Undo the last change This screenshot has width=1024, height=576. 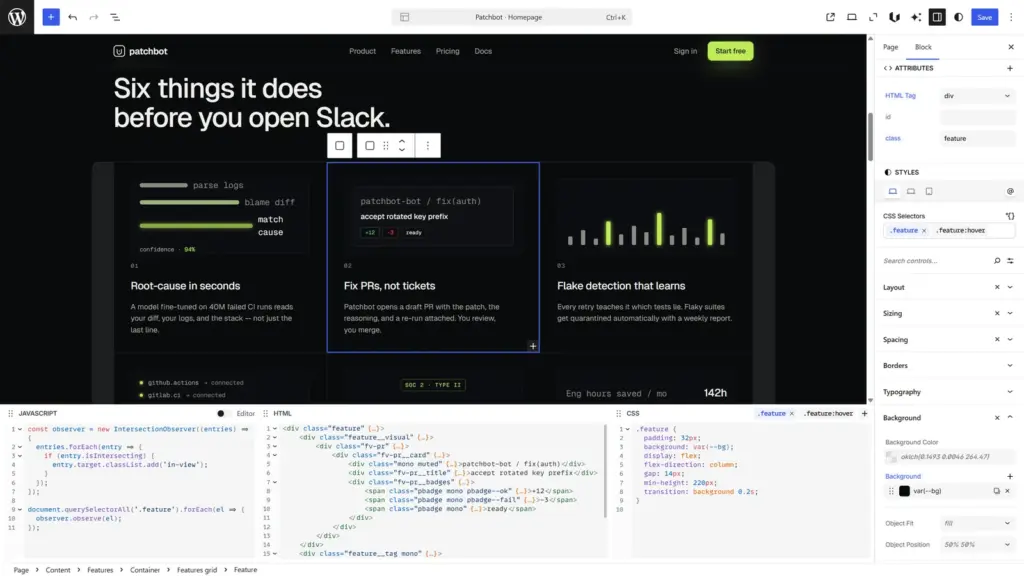point(72,17)
